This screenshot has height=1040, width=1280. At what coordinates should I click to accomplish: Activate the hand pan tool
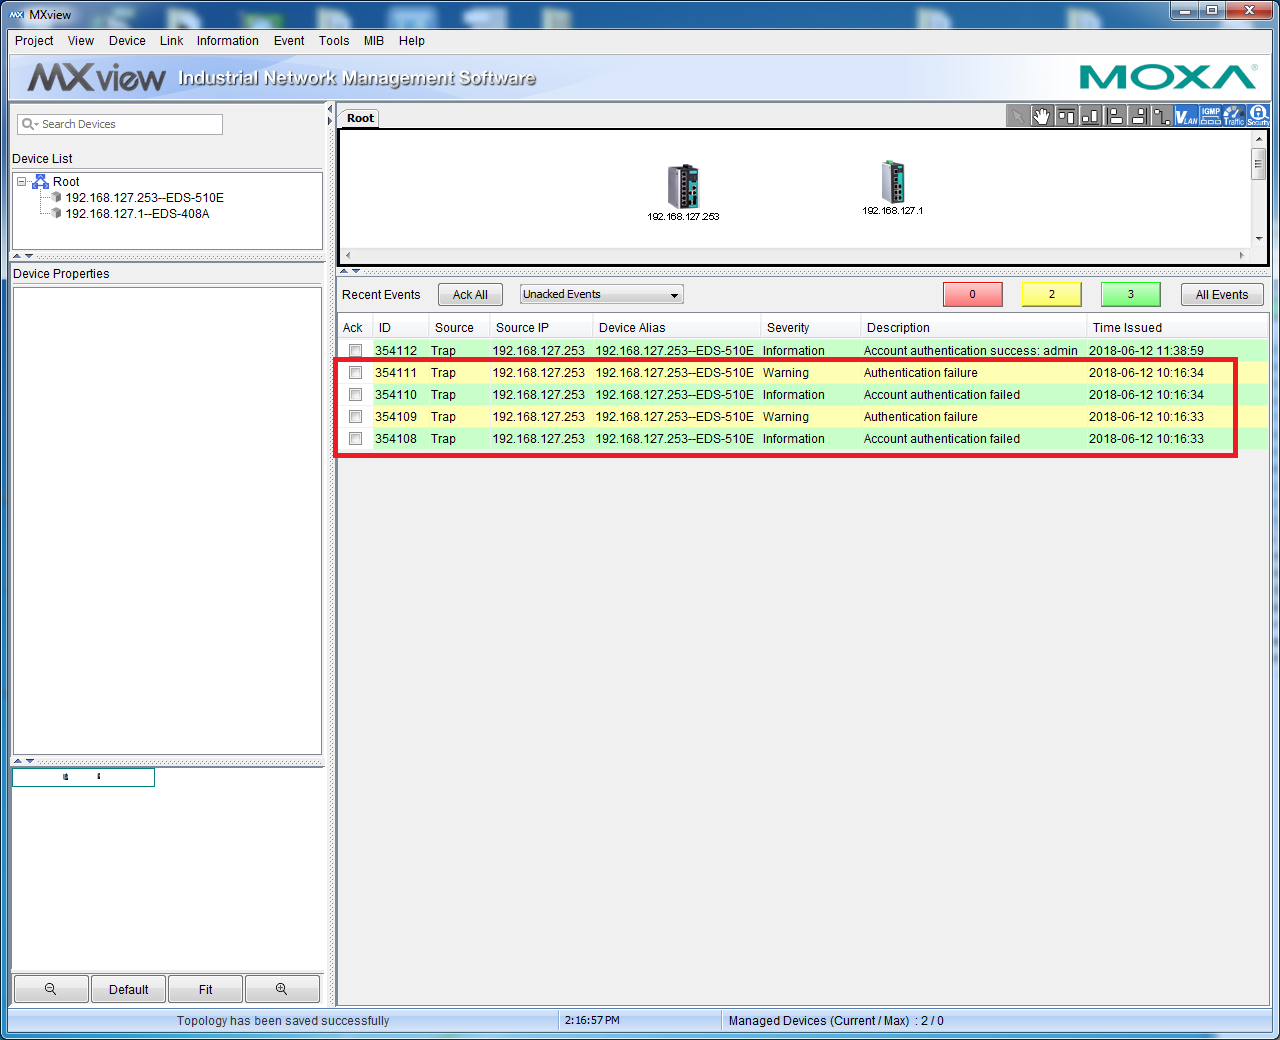point(1042,115)
